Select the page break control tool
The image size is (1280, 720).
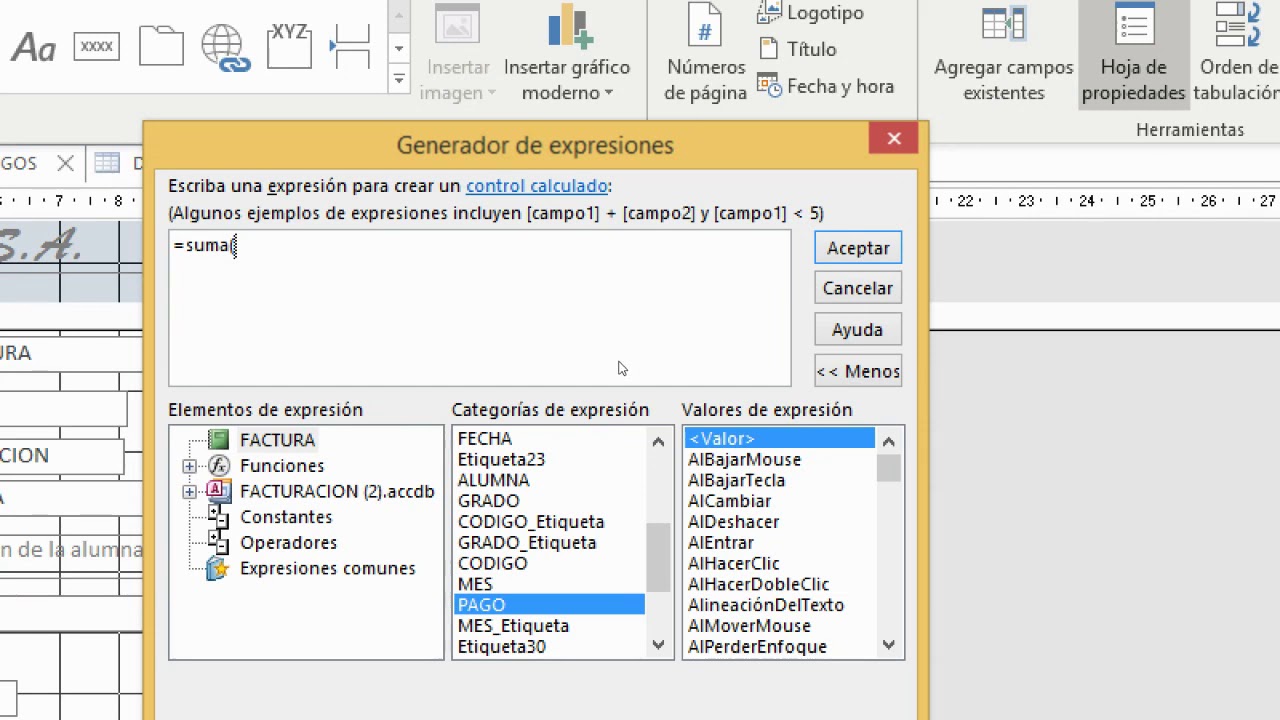point(350,45)
